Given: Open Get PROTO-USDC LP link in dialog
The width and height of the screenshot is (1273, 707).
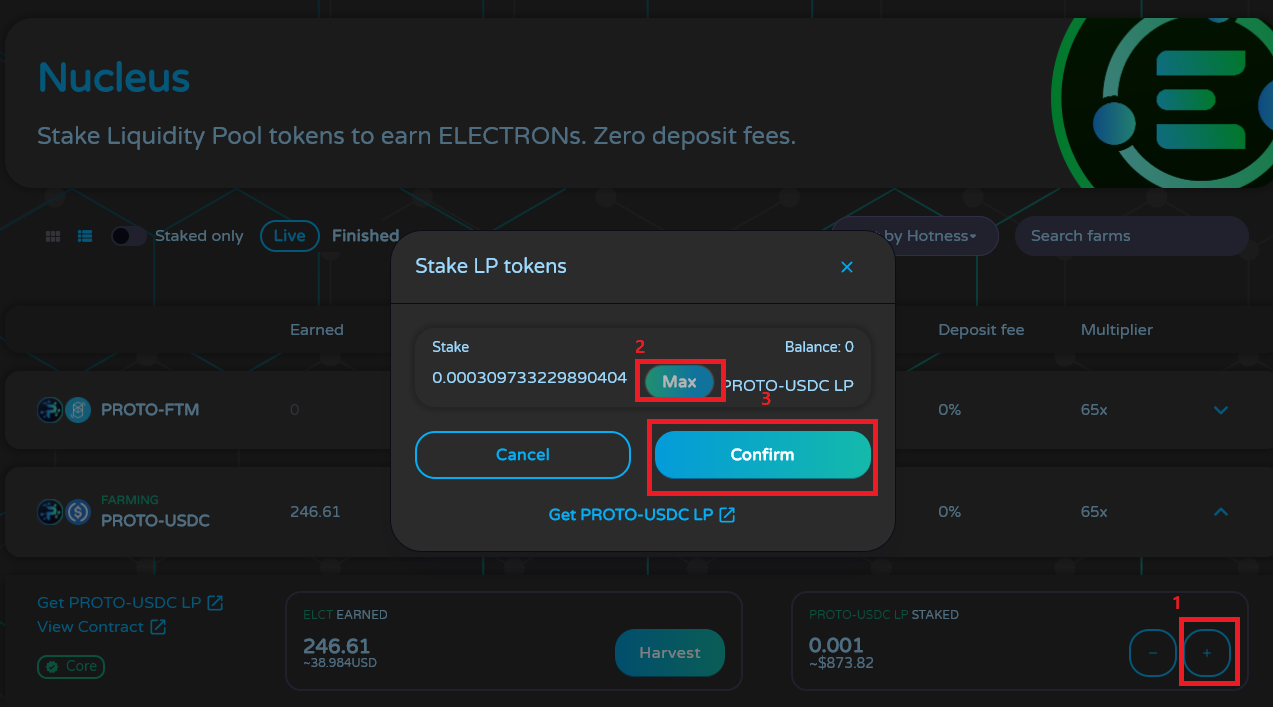Looking at the screenshot, I should [642, 515].
